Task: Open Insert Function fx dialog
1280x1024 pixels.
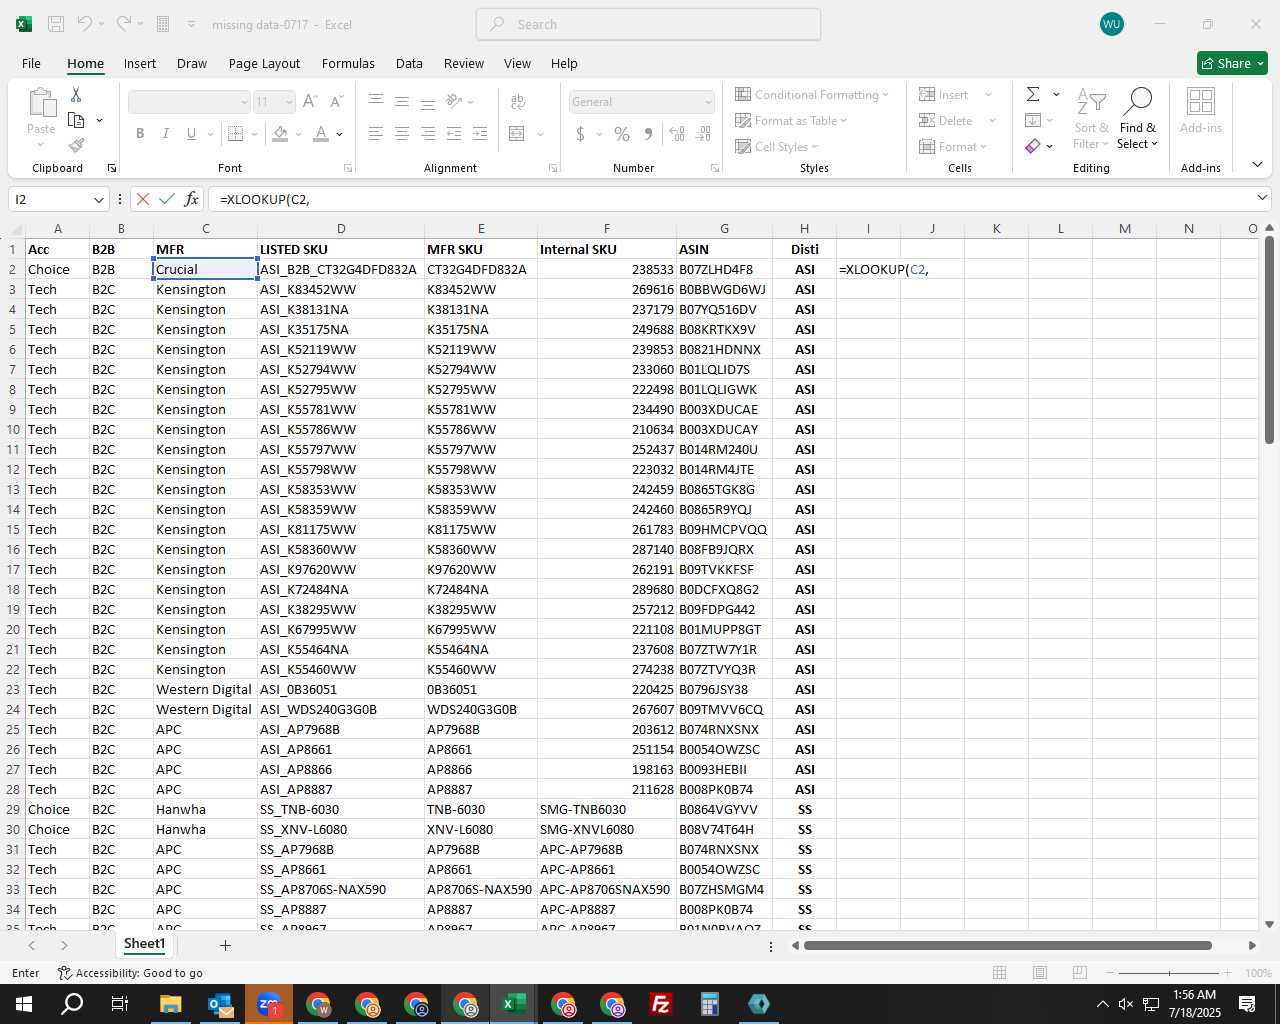Action: coord(192,199)
